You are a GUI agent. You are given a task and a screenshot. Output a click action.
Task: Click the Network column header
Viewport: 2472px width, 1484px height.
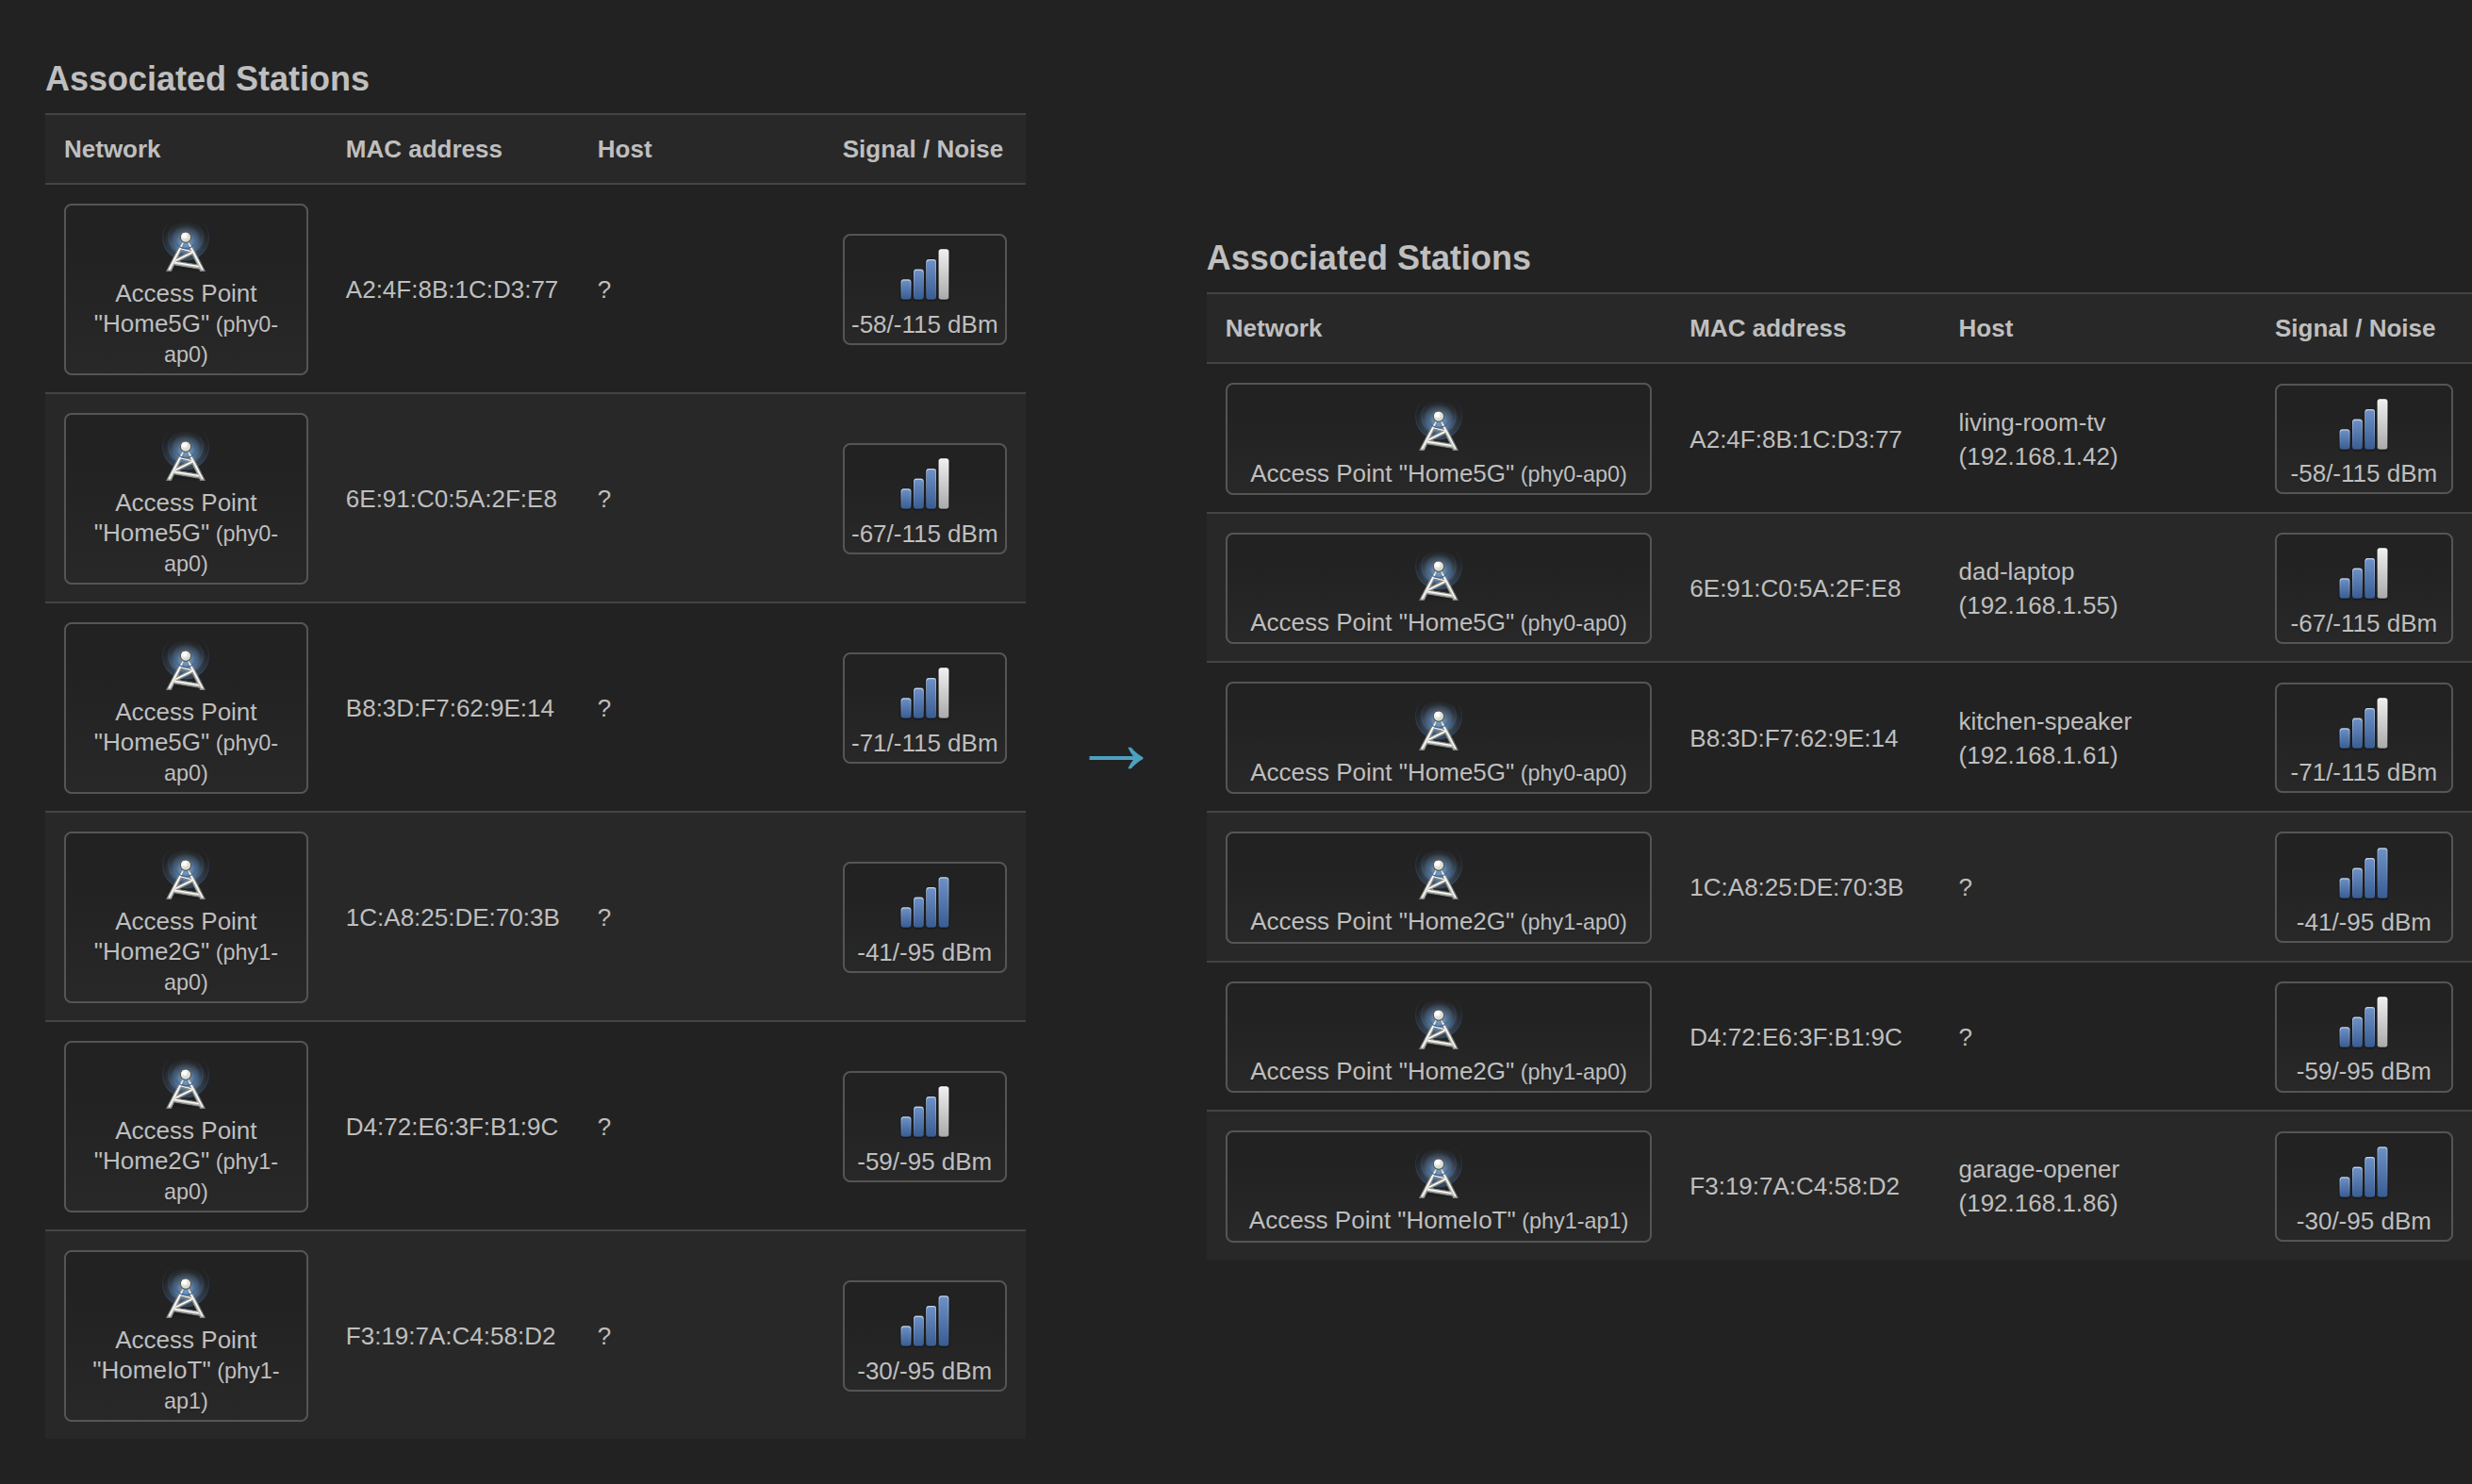1273,327
